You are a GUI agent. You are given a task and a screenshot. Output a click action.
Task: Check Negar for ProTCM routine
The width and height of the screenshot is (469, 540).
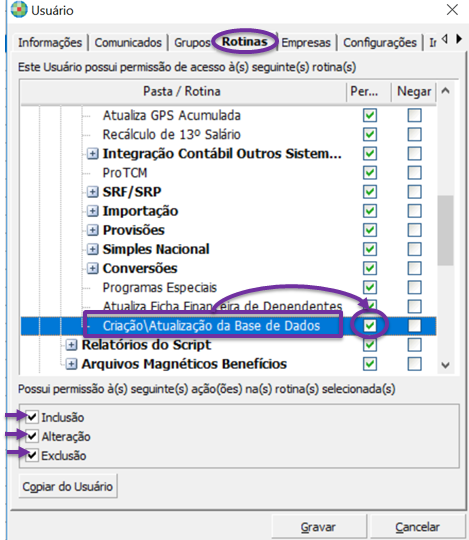(x=415, y=173)
